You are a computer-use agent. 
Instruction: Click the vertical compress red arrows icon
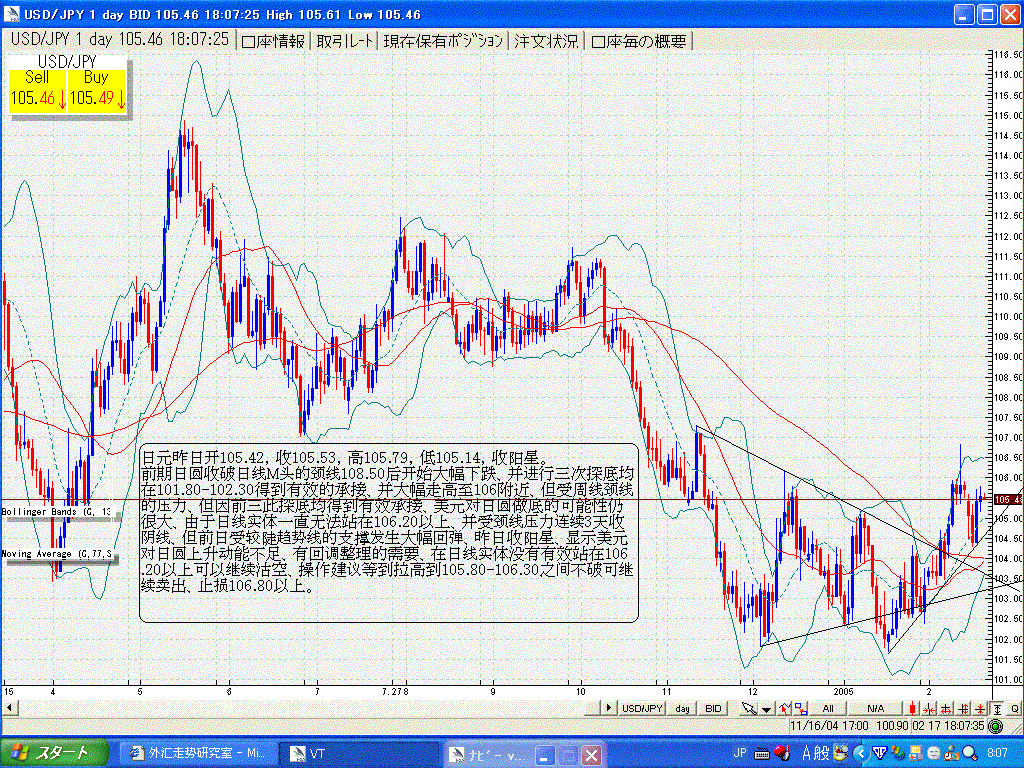(980, 709)
